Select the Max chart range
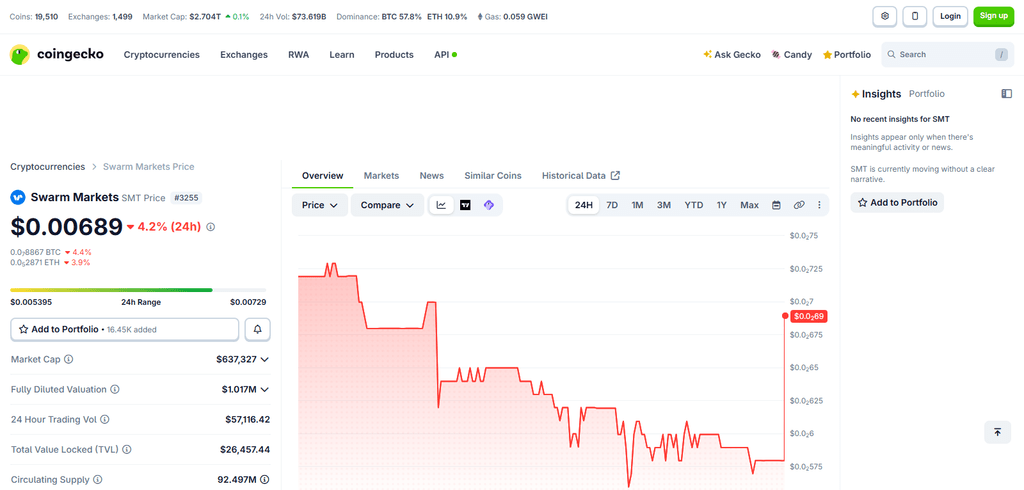 [x=750, y=205]
